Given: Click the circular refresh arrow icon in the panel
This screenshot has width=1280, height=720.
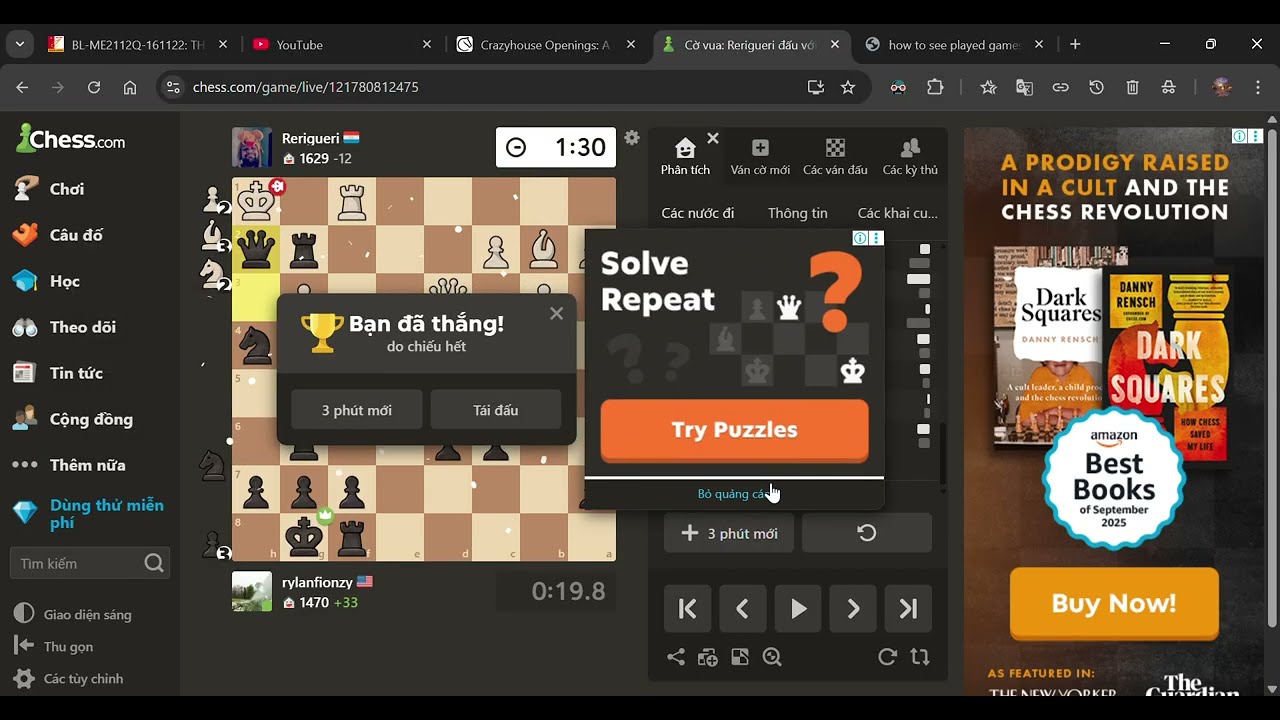Looking at the screenshot, I should [887, 657].
